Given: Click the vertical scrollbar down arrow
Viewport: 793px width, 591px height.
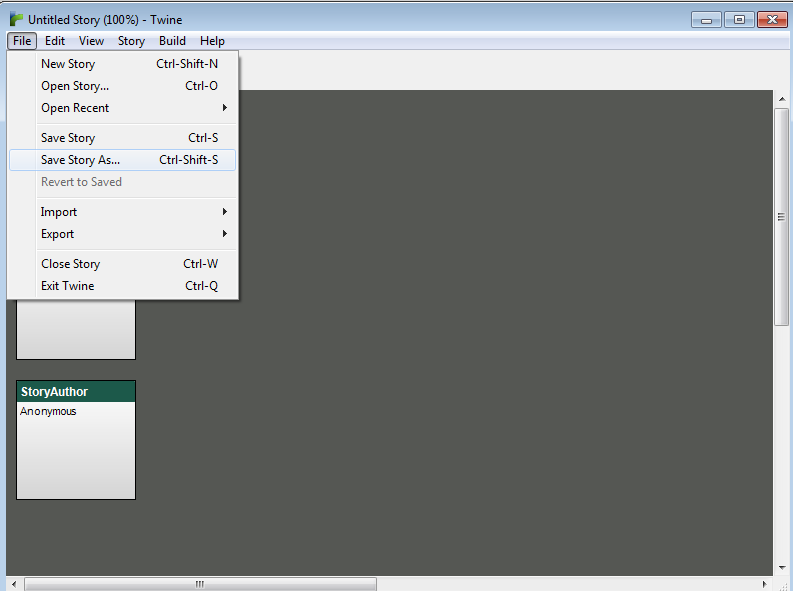Looking at the screenshot, I should [781, 568].
